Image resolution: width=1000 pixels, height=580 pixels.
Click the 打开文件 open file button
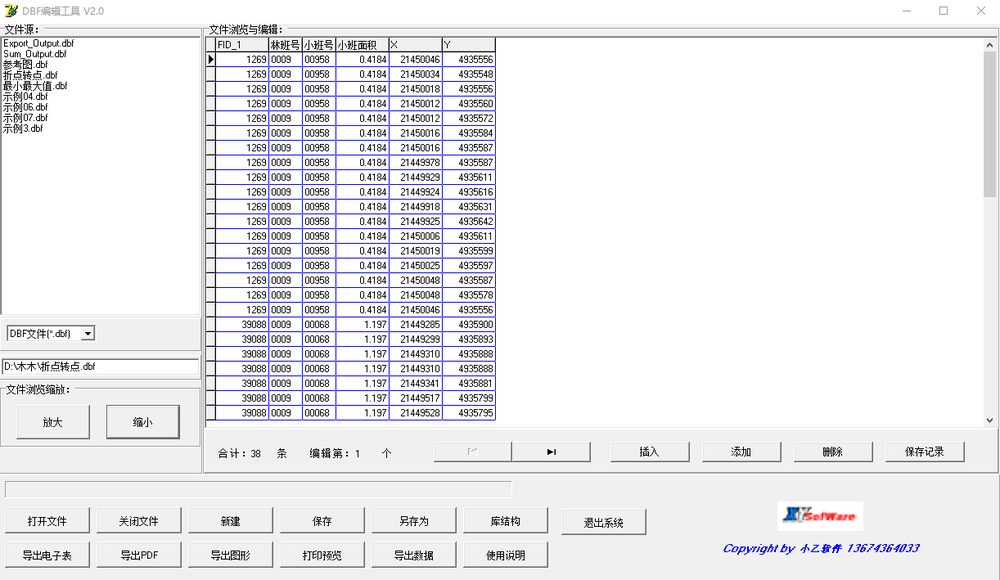coord(47,521)
